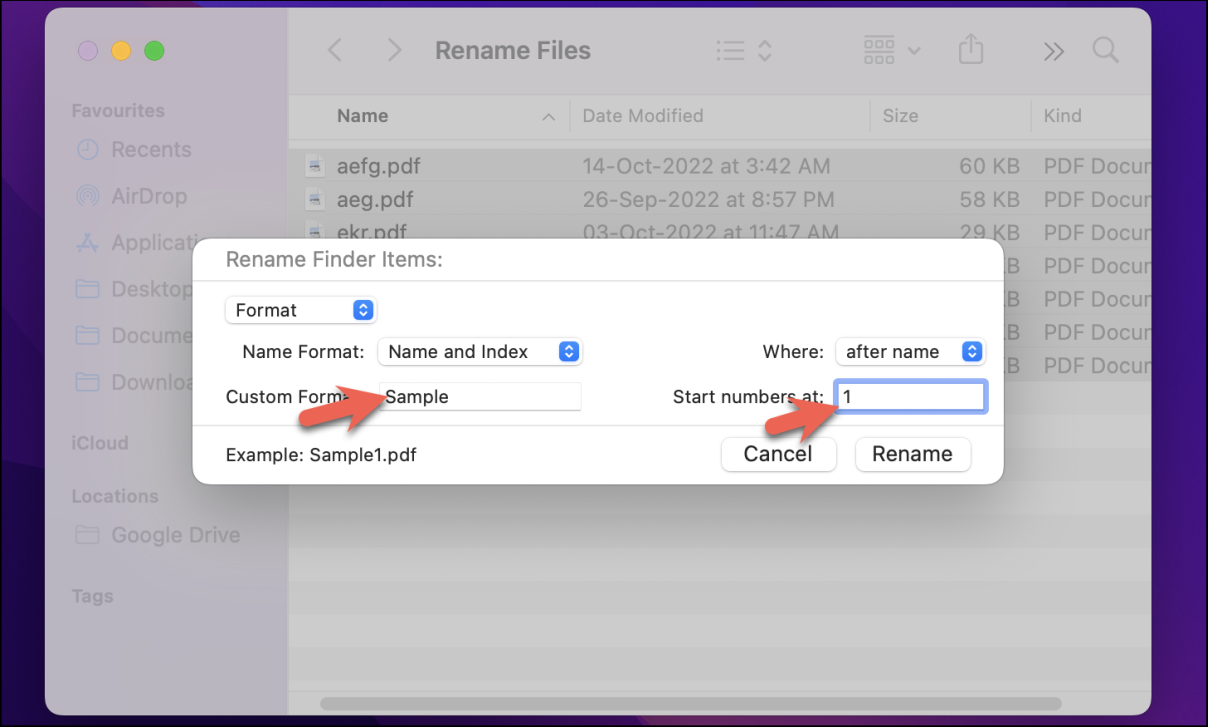Click the yellow minimize window button

pyautogui.click(x=121, y=50)
